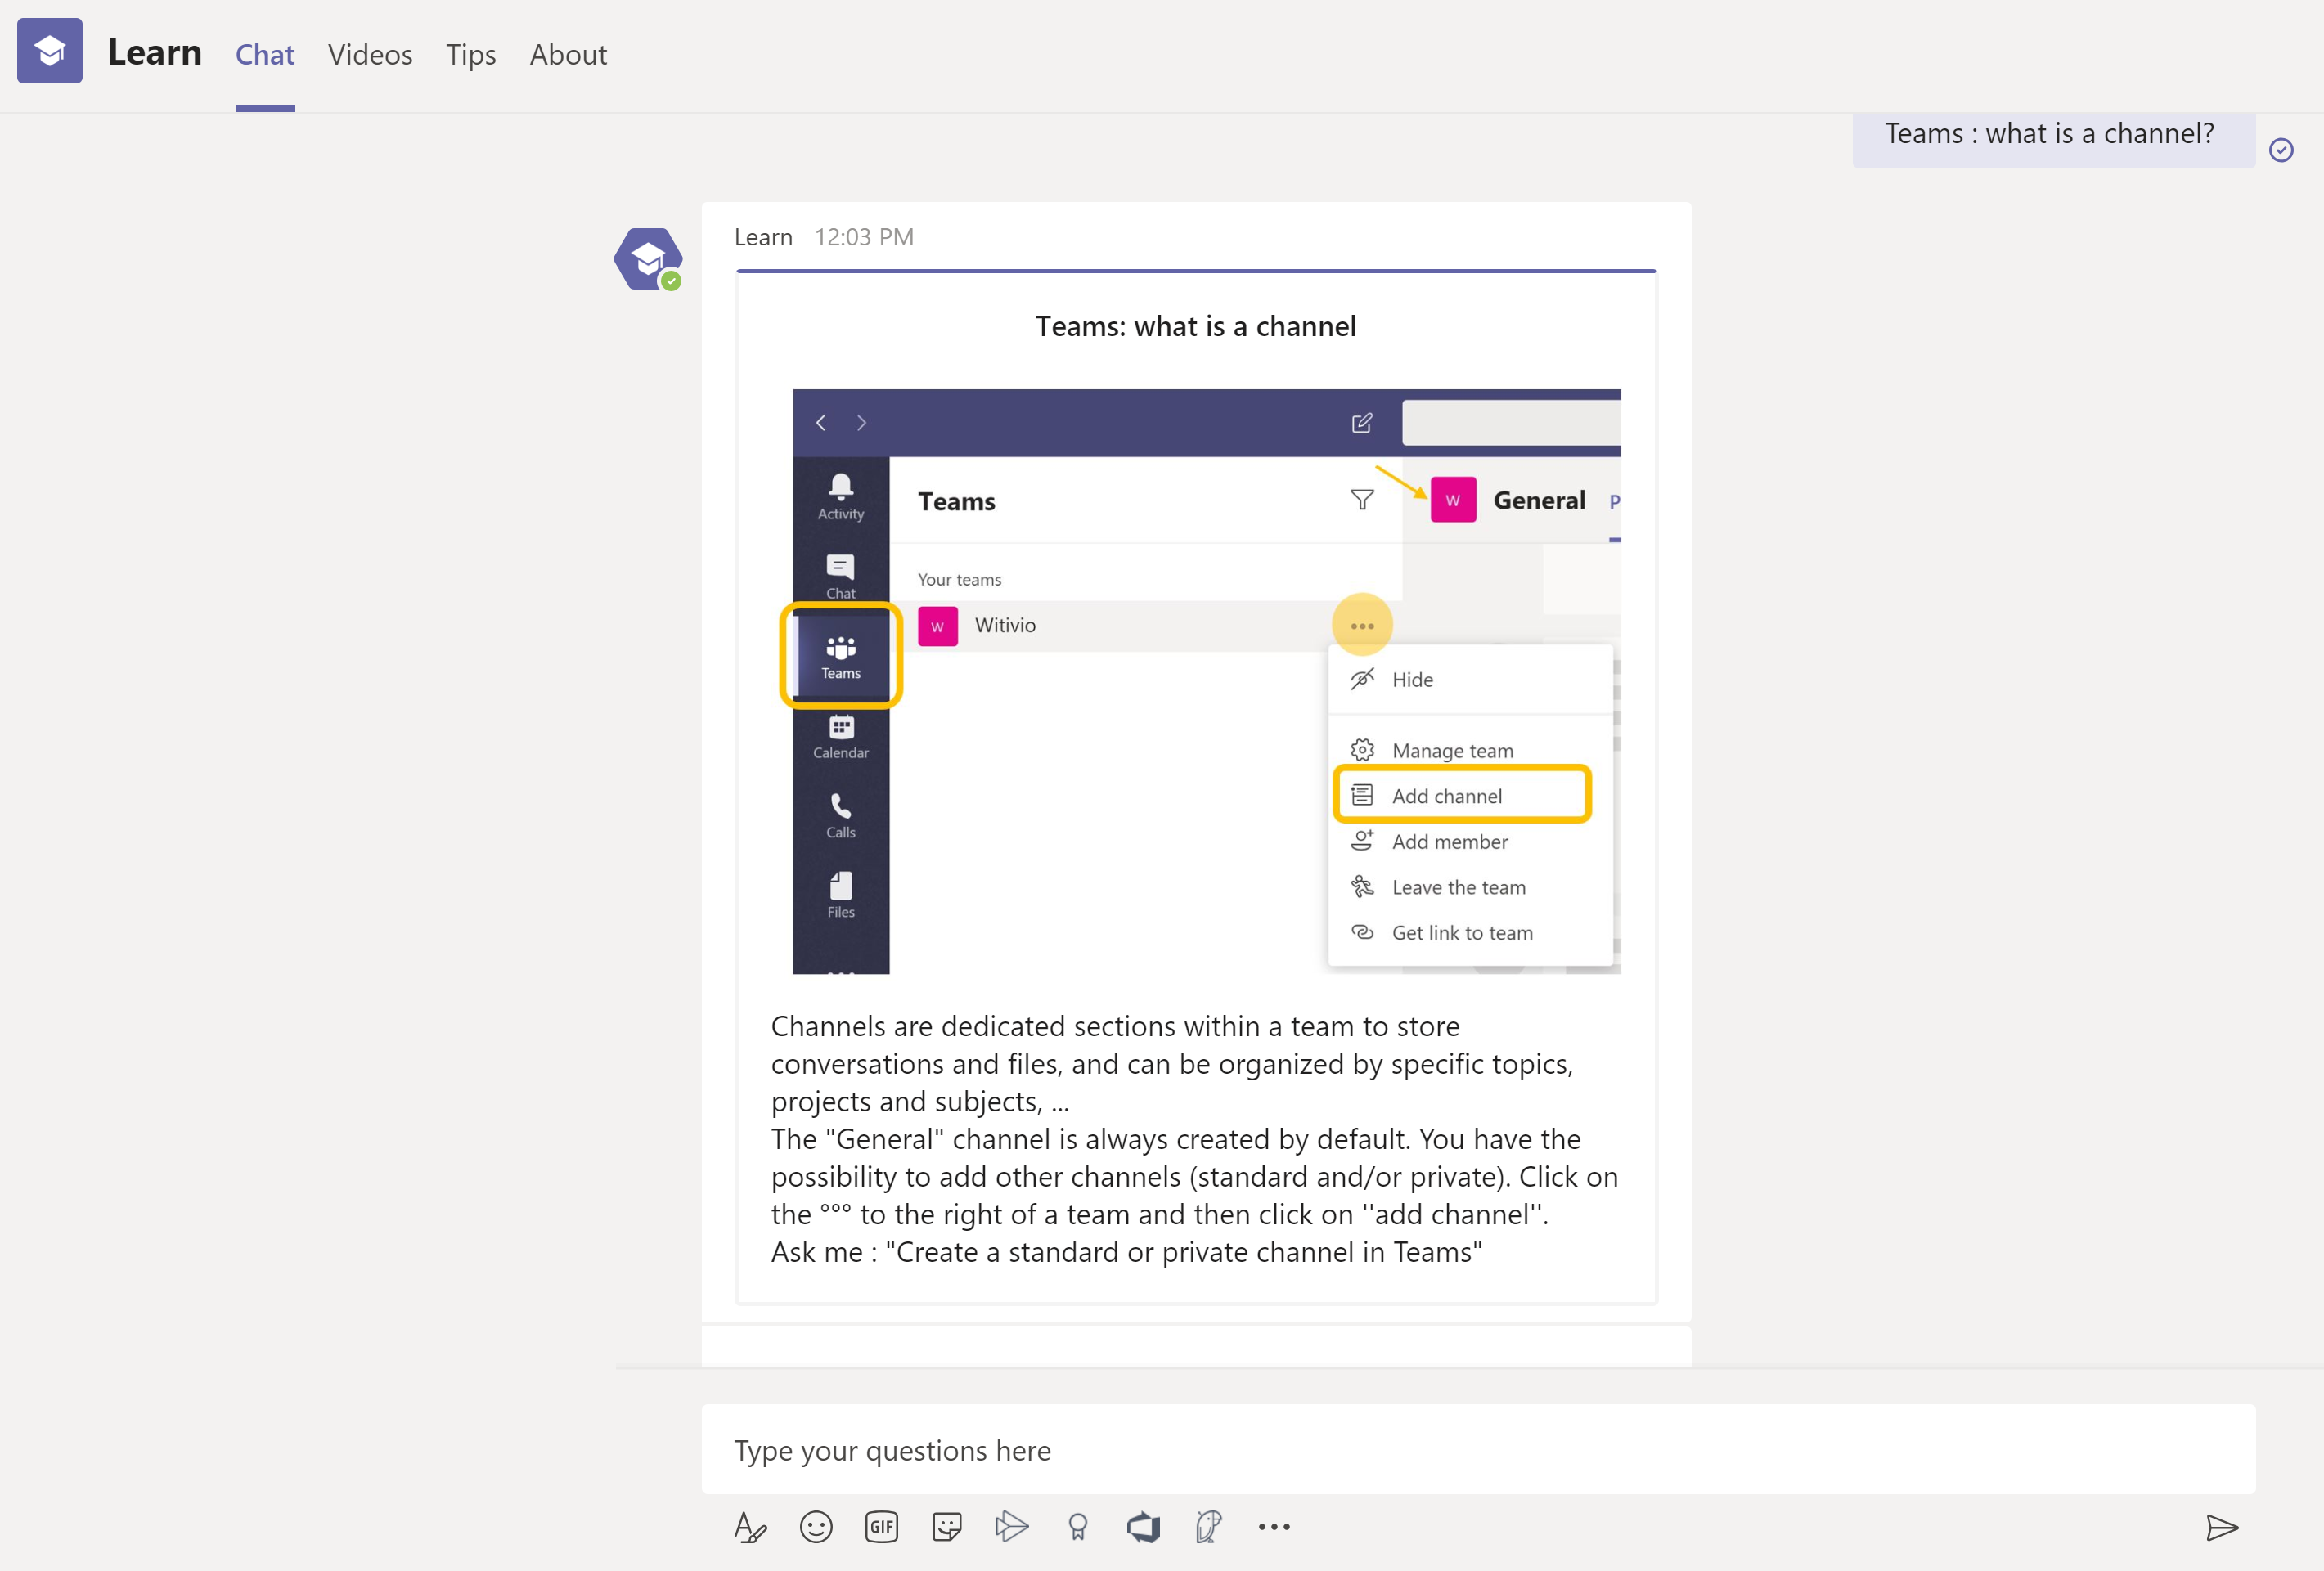Open the Tips tab
2324x1571 pixels.
pos(471,55)
